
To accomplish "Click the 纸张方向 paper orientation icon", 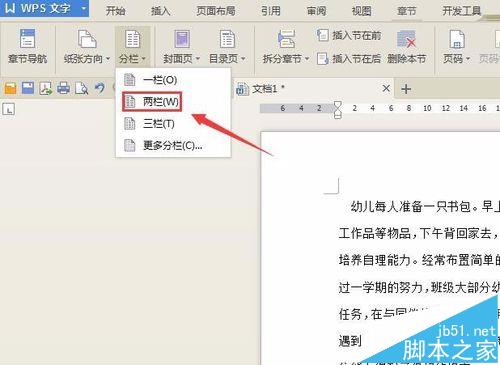I will point(87,39).
